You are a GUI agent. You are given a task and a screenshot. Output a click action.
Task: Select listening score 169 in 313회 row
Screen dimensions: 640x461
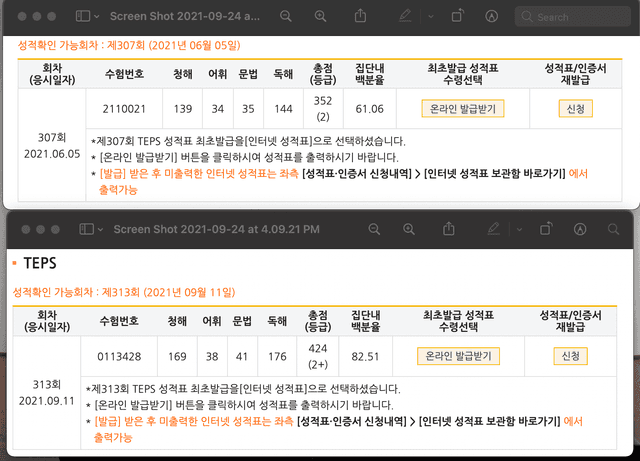177,356
